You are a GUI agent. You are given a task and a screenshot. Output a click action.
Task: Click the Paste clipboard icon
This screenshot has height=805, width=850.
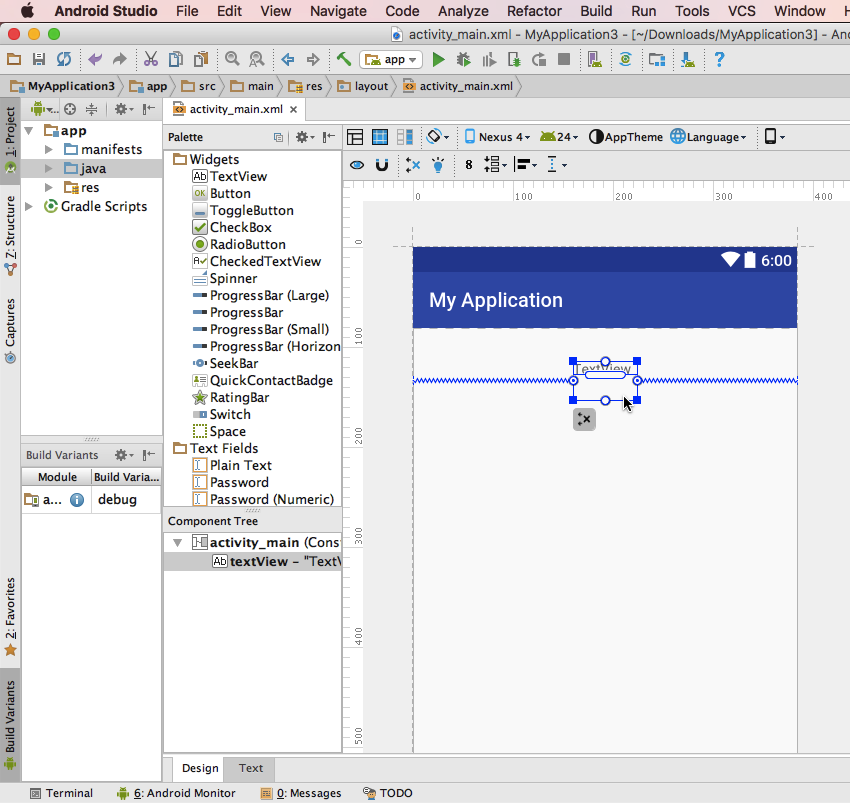click(x=201, y=59)
